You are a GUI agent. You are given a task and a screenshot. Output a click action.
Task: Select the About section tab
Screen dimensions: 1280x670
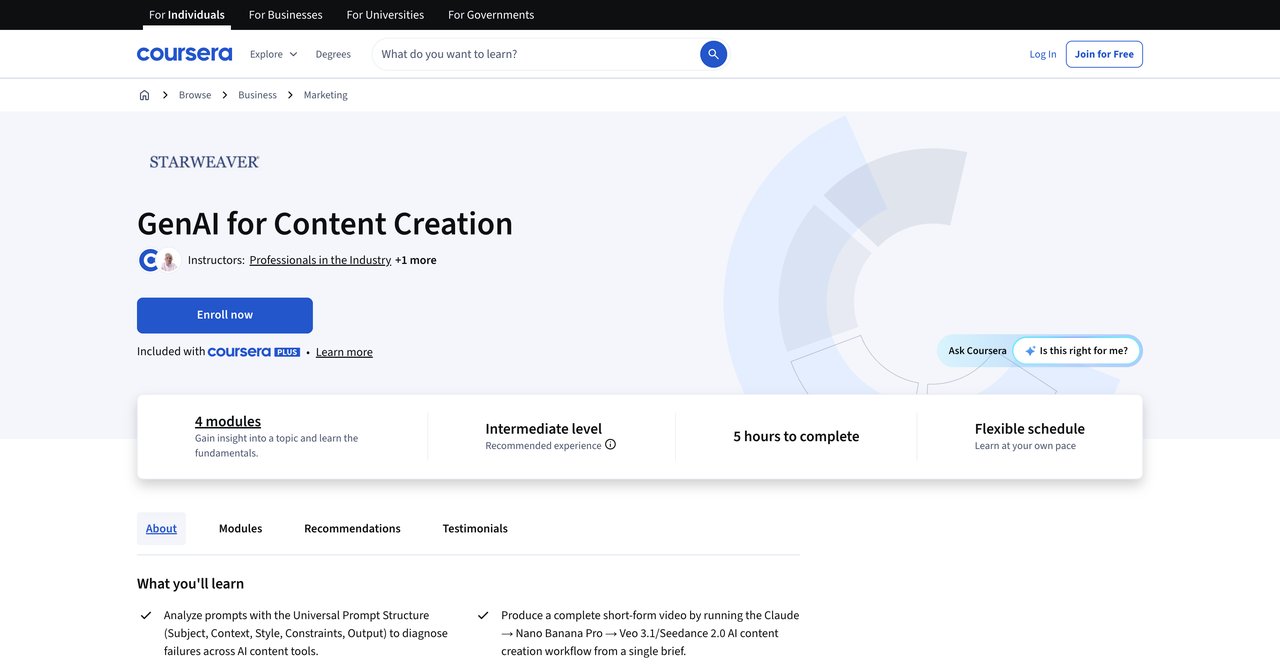click(161, 528)
